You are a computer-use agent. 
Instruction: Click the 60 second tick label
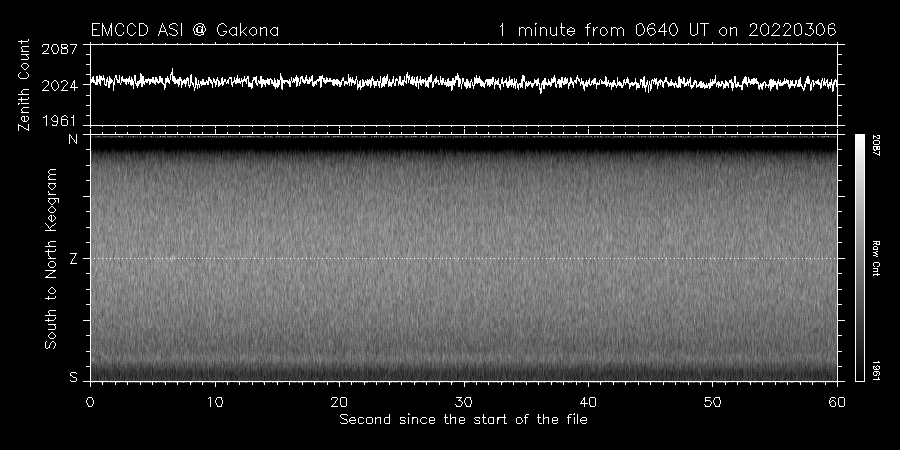pyautogui.click(x=837, y=402)
